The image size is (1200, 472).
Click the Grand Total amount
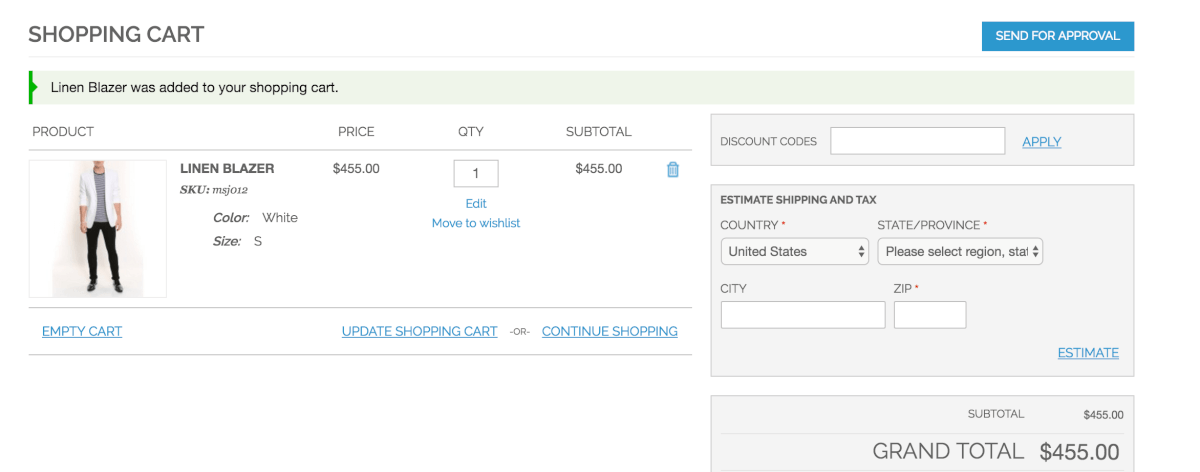(1079, 451)
